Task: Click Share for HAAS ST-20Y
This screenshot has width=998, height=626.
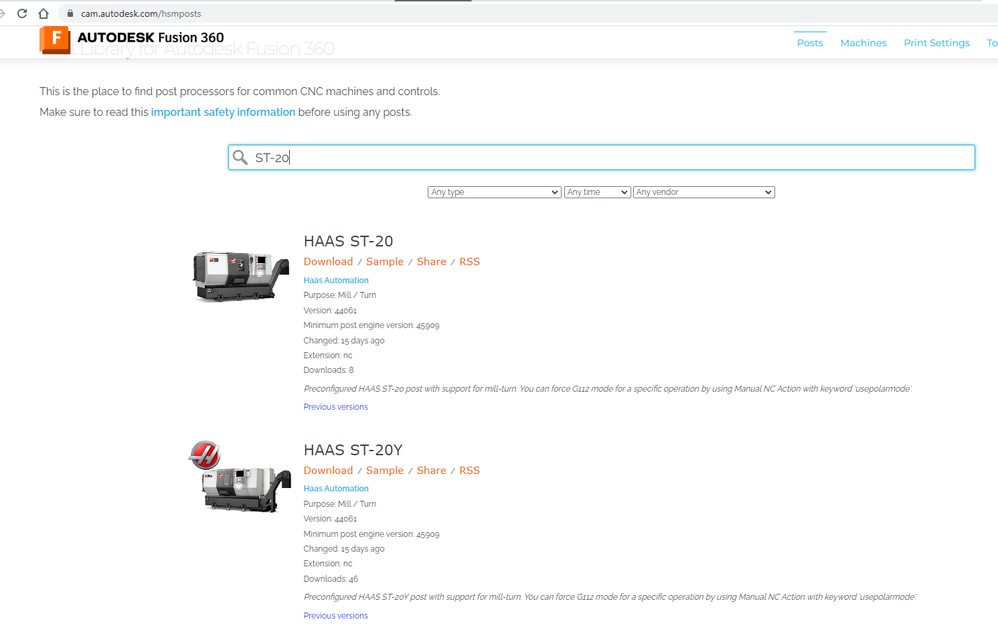Action: pos(431,470)
